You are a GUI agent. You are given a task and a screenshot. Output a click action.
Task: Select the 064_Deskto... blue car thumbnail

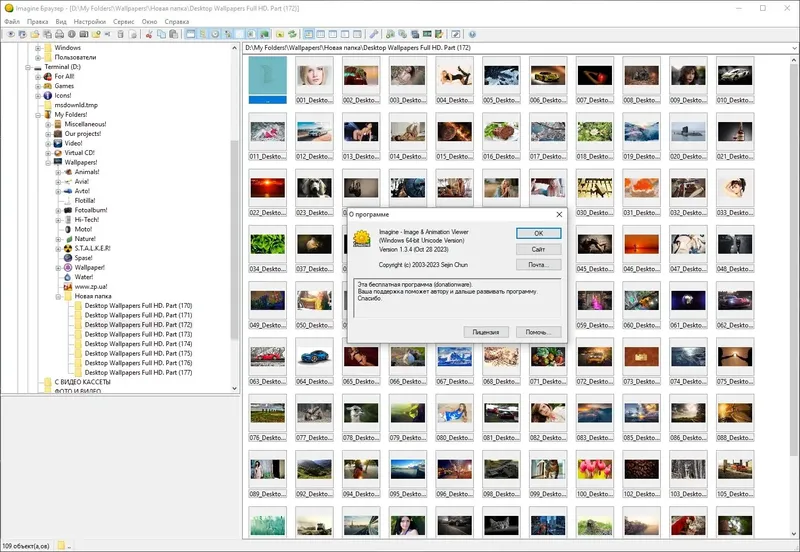click(x=314, y=361)
